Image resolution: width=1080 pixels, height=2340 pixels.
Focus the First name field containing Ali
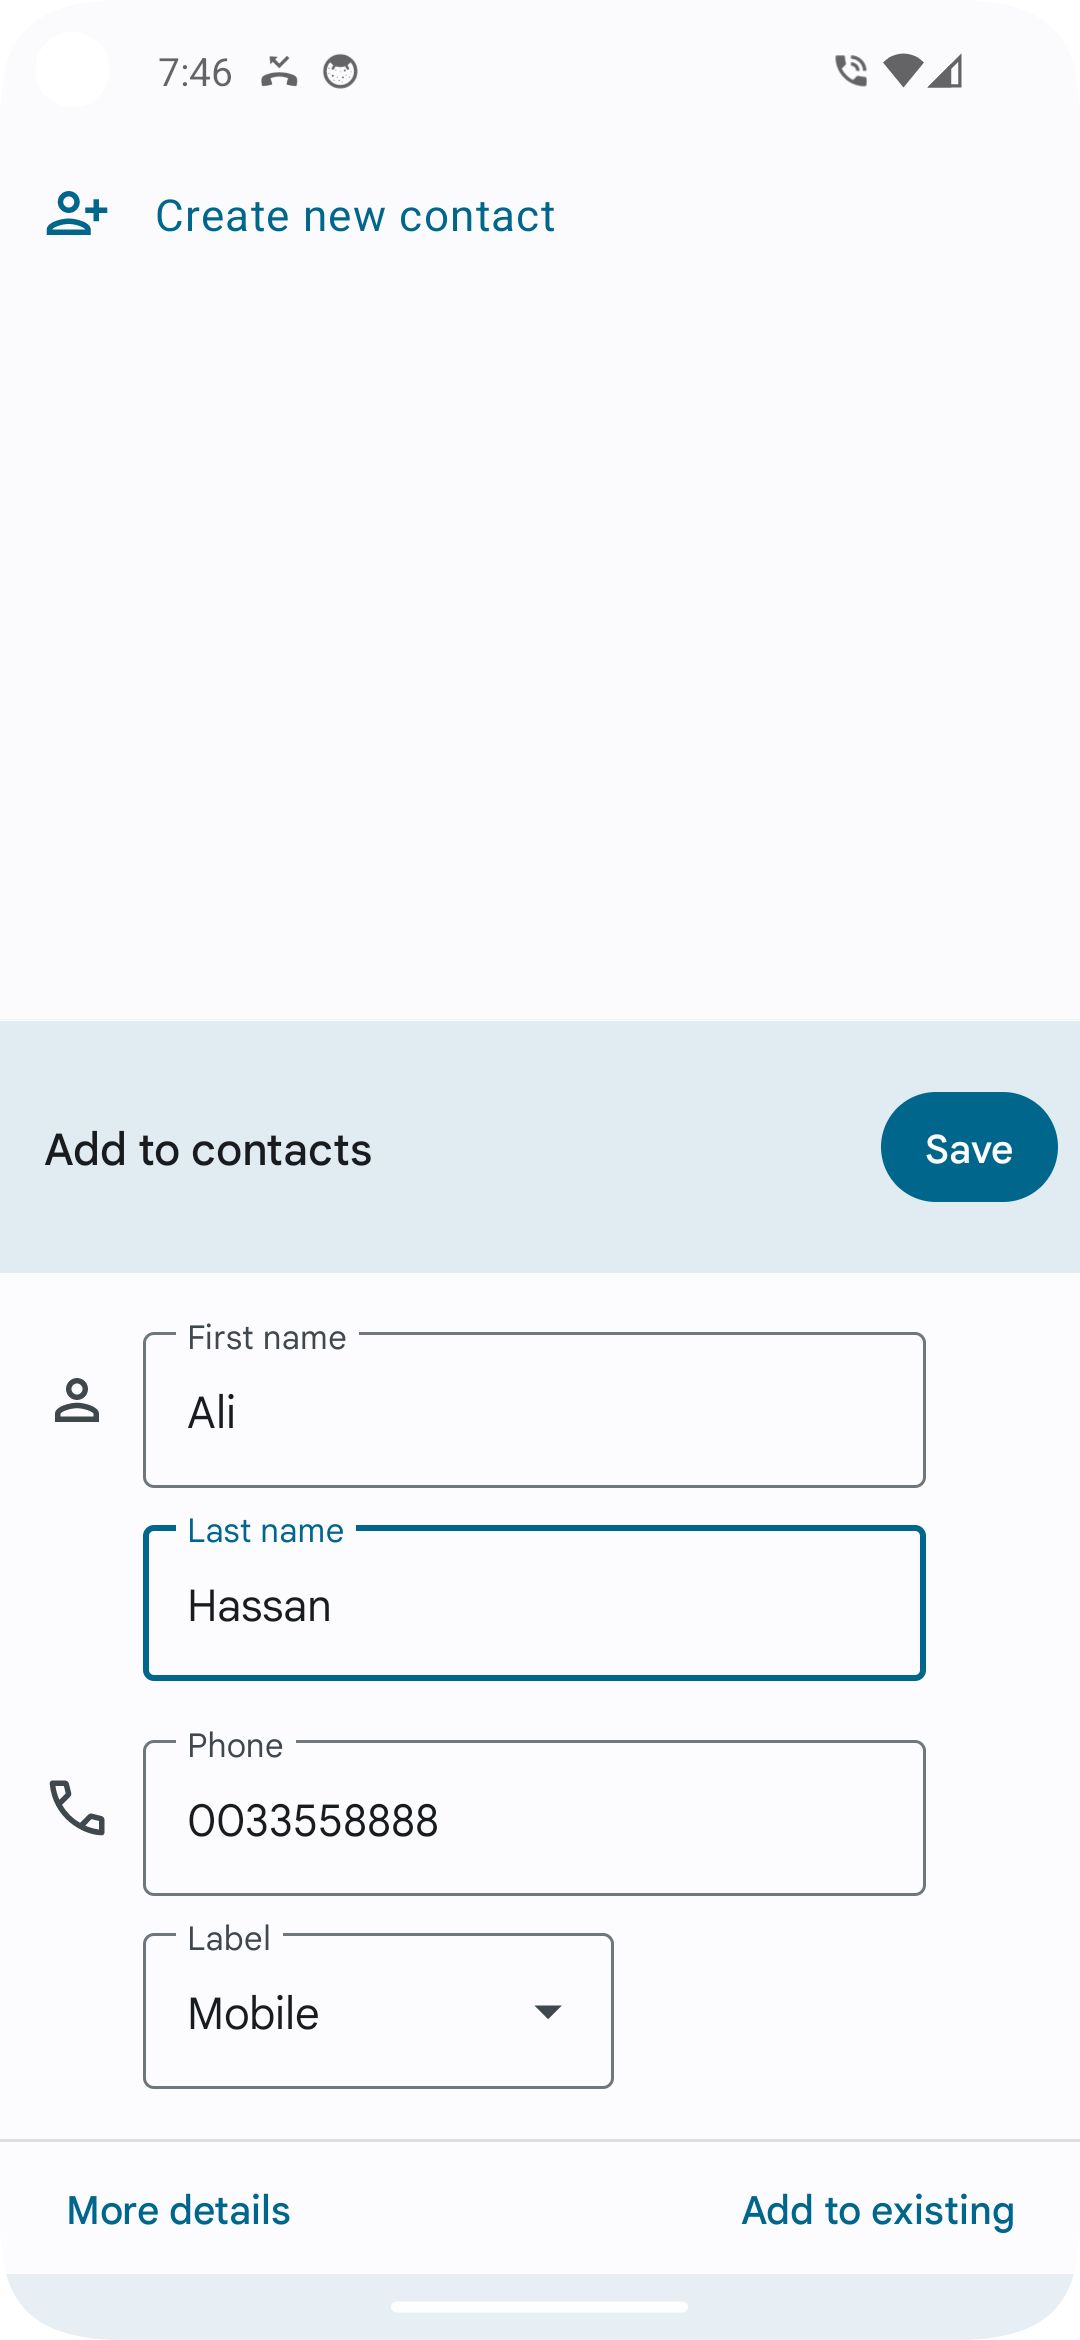pos(534,1410)
